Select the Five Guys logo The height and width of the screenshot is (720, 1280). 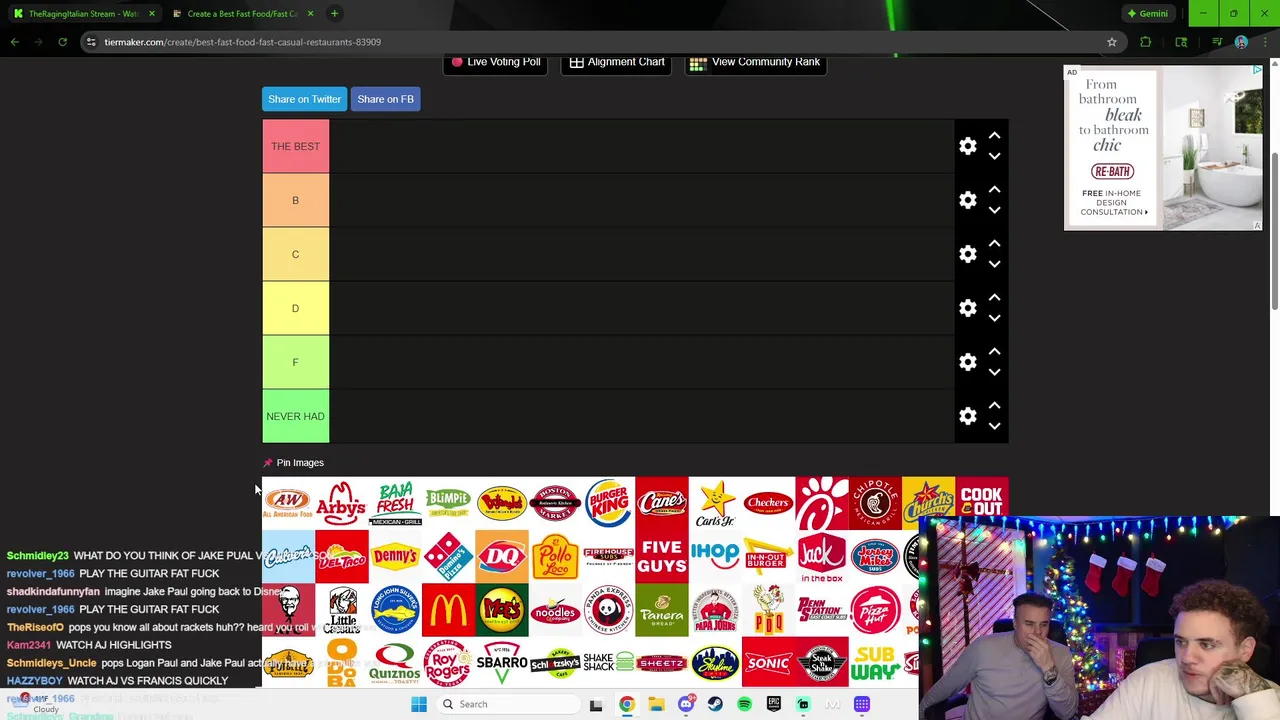point(661,556)
